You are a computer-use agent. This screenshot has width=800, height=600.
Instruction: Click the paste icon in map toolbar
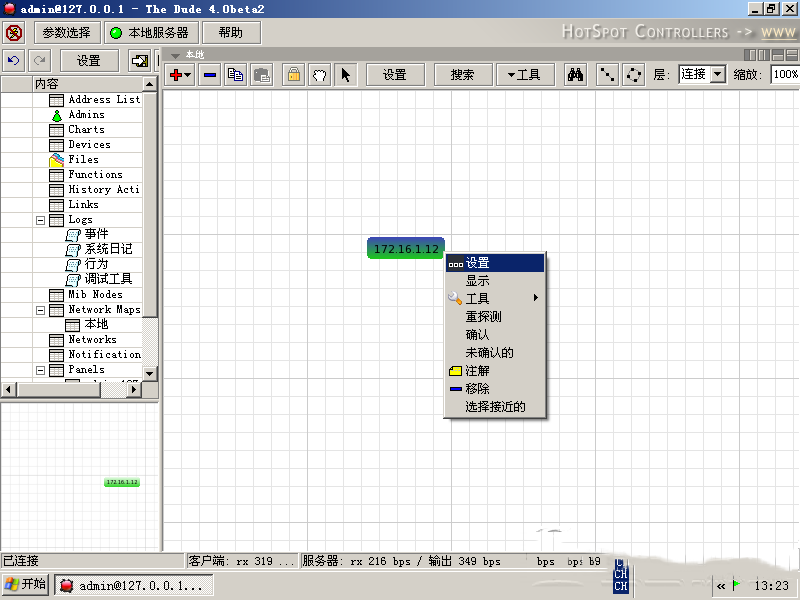coord(262,75)
